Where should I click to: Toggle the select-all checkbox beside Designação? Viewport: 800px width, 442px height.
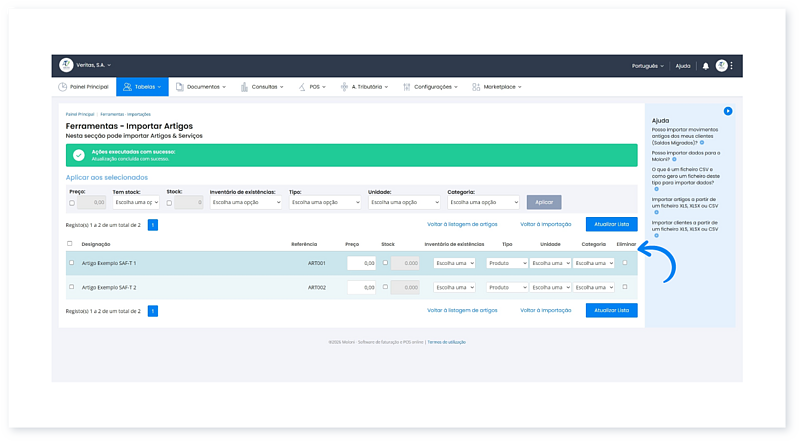tap(70, 244)
